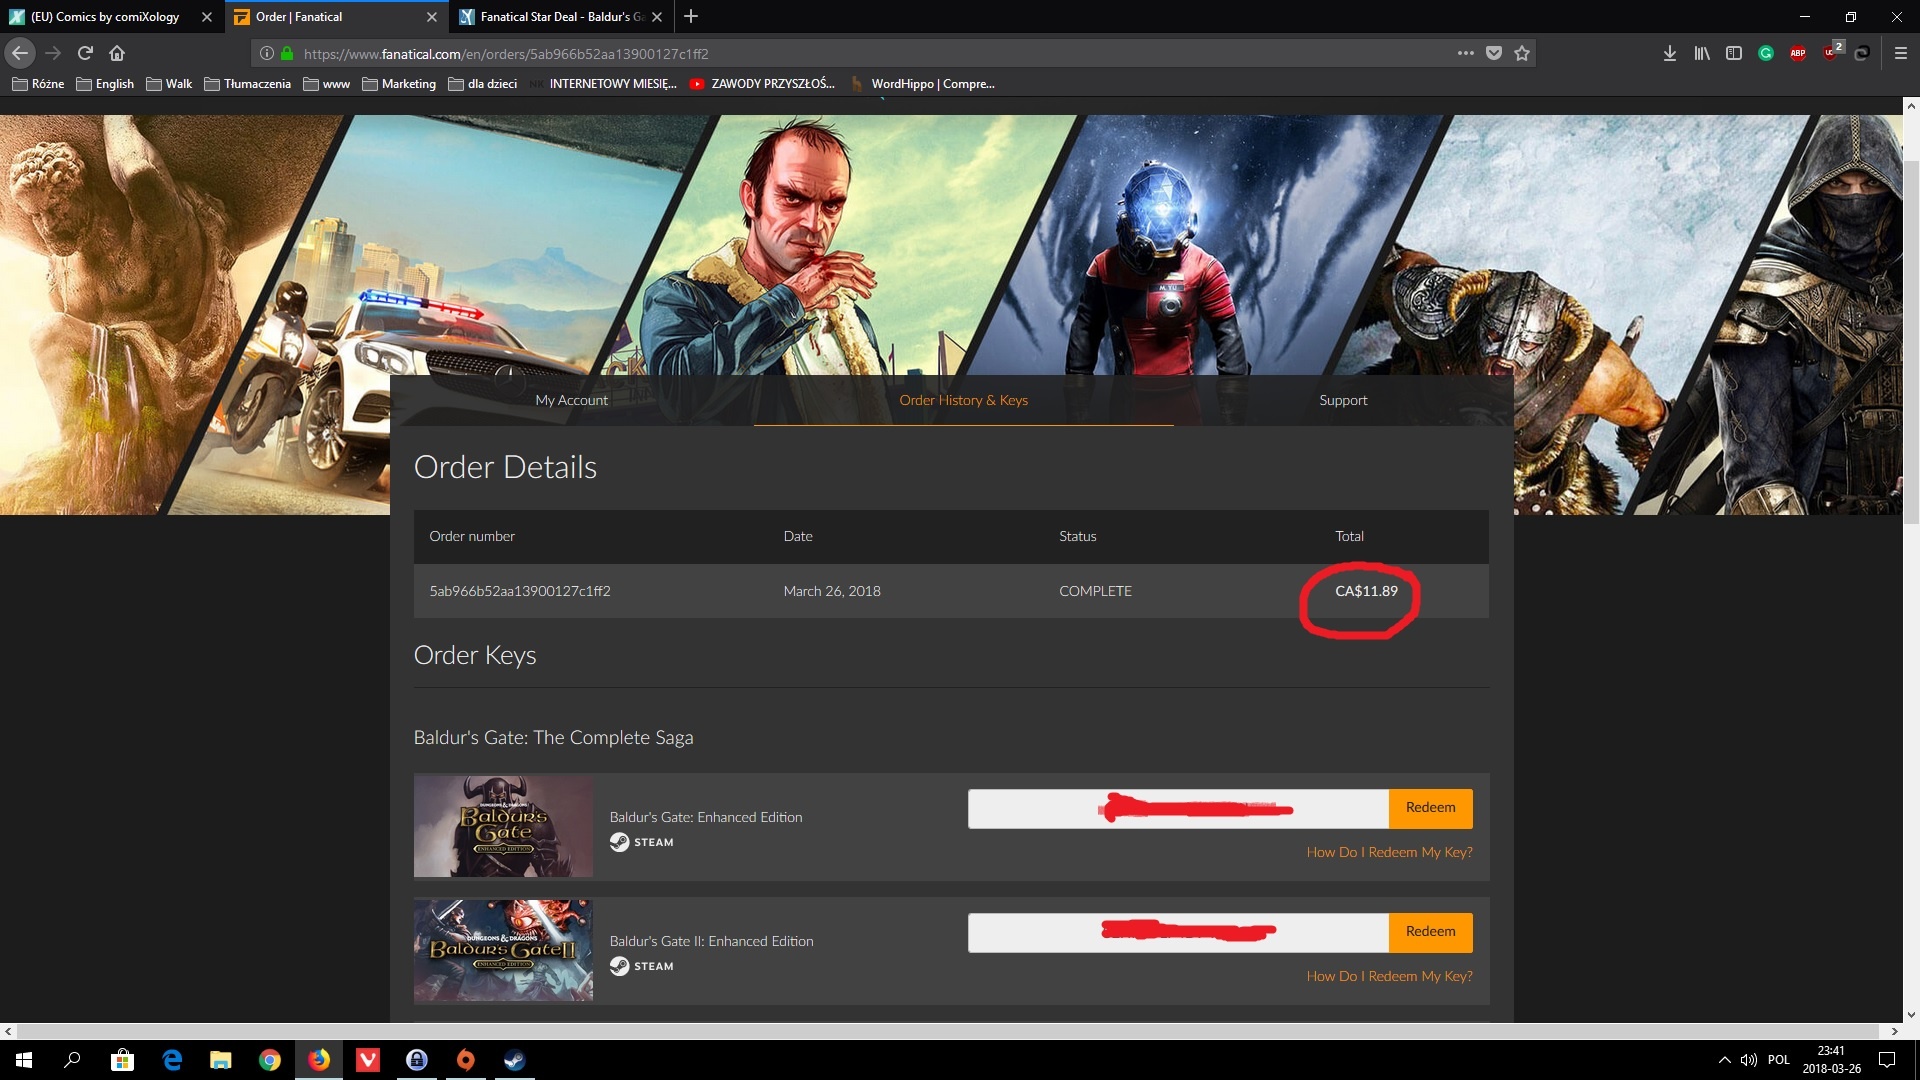Reload the Fanatical order page
This screenshot has width=1920, height=1080.
pos(85,53)
